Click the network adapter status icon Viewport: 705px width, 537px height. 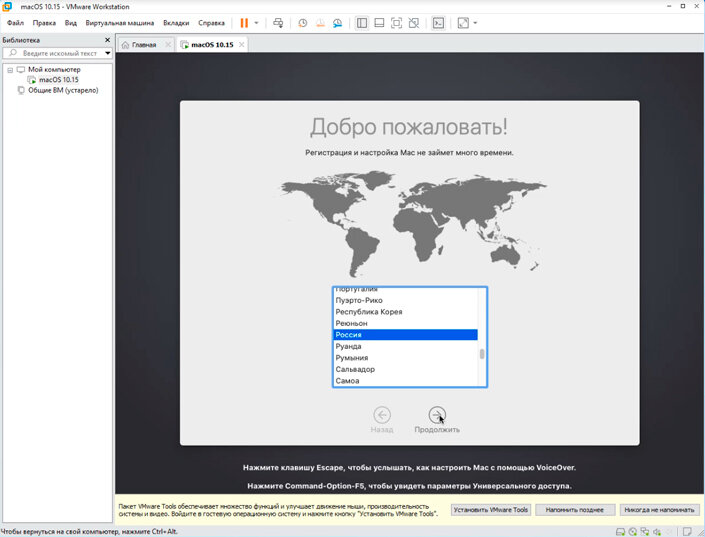(645, 532)
